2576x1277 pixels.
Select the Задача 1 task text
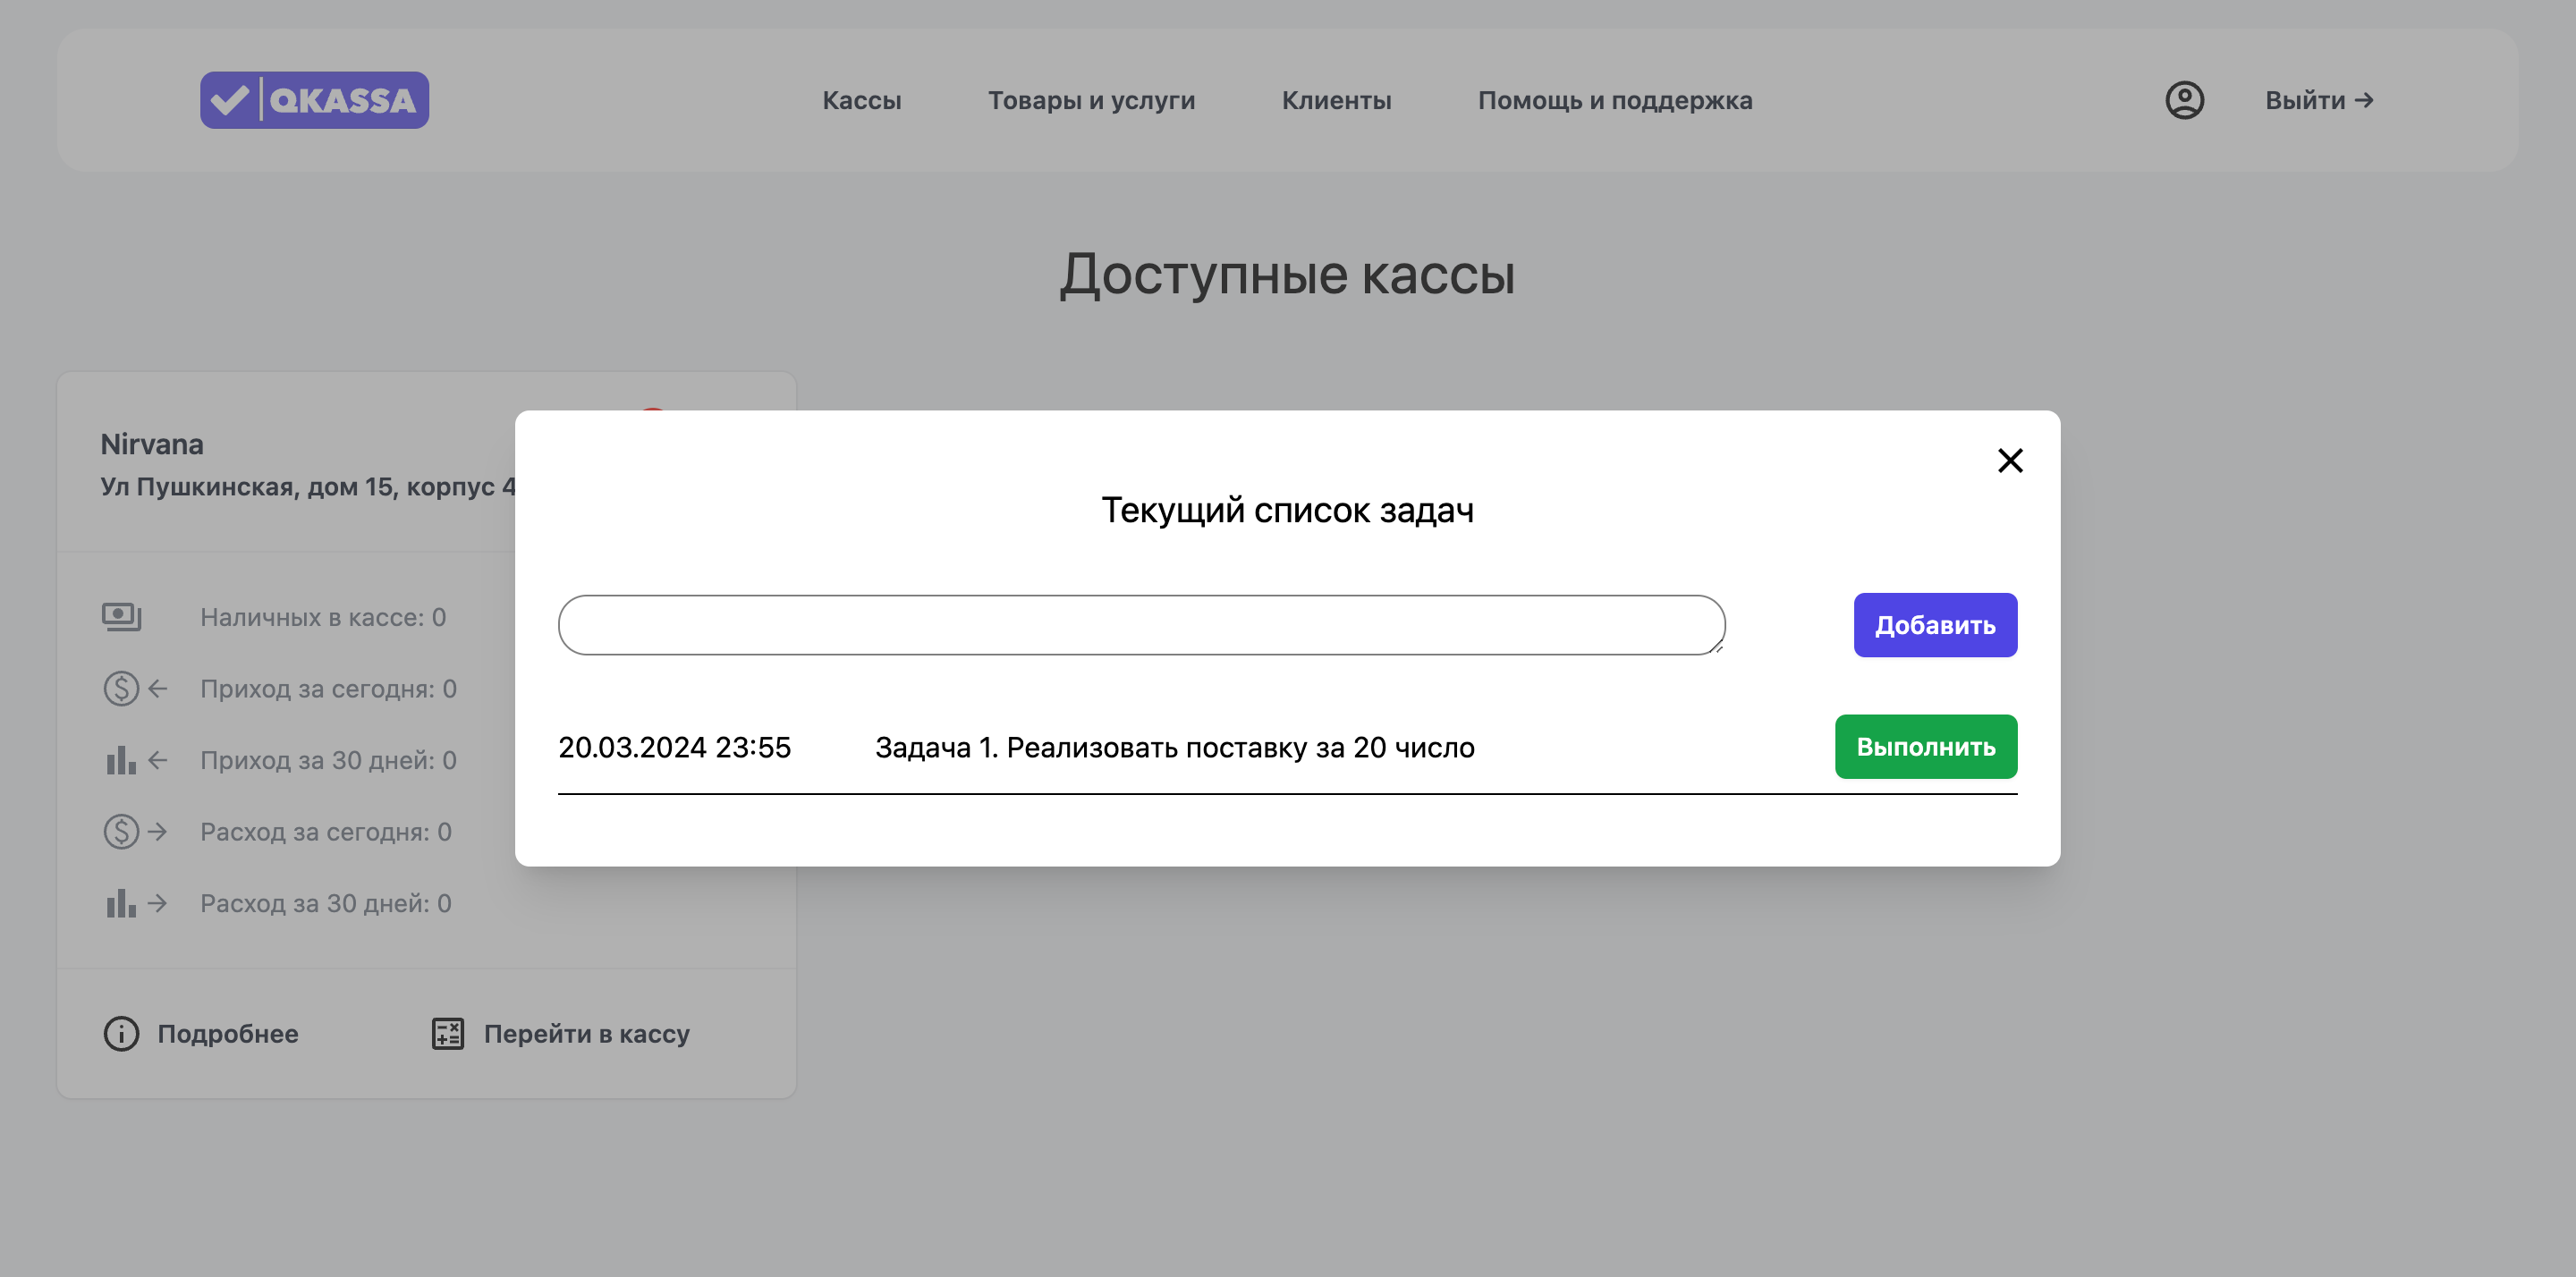tap(1174, 748)
